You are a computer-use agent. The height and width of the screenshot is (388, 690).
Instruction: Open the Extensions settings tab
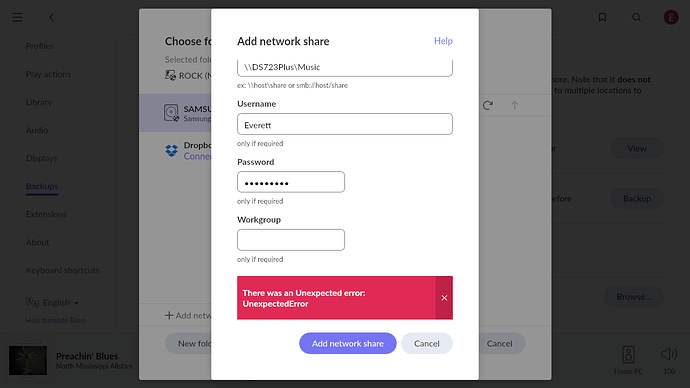pyautogui.click(x=46, y=214)
